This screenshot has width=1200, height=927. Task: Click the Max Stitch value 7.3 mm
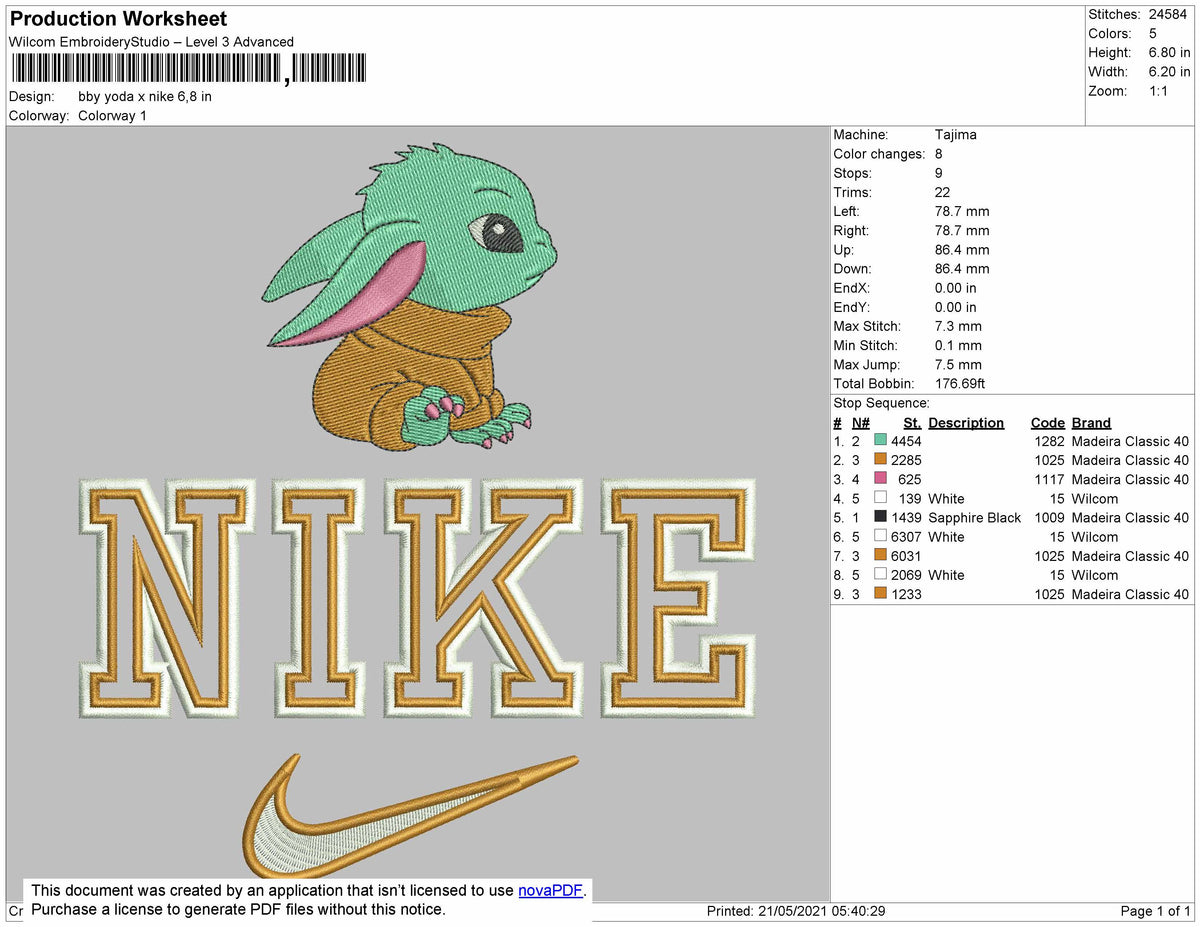tap(958, 326)
